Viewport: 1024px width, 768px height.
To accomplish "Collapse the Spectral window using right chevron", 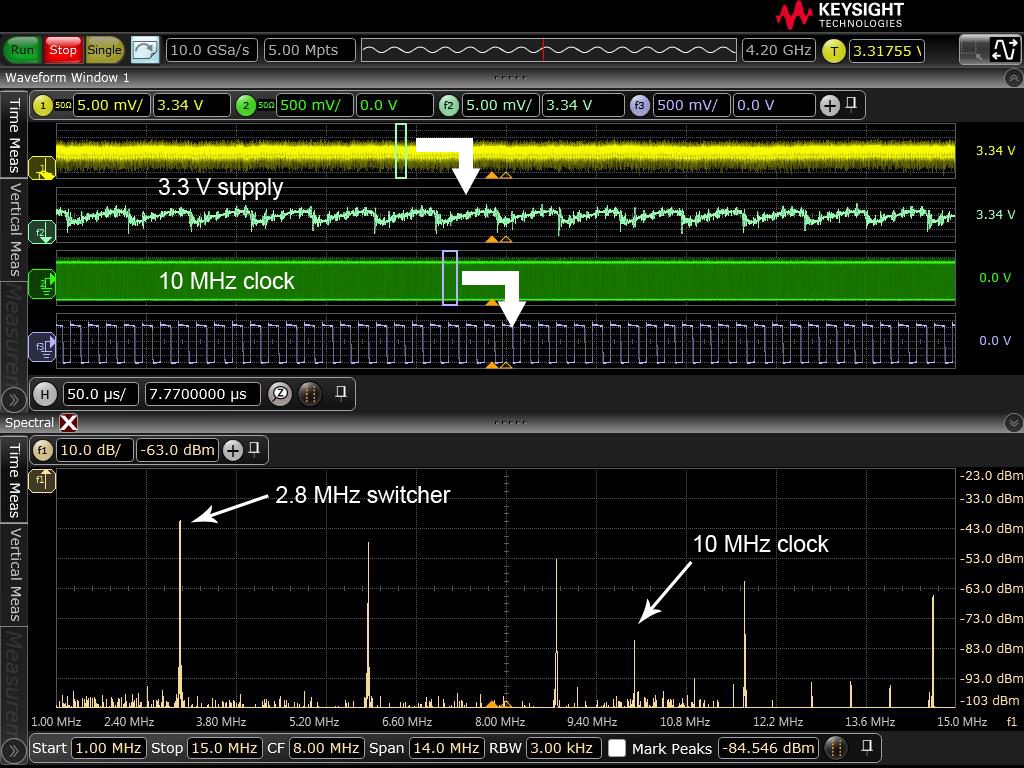I will (x=1013, y=423).
